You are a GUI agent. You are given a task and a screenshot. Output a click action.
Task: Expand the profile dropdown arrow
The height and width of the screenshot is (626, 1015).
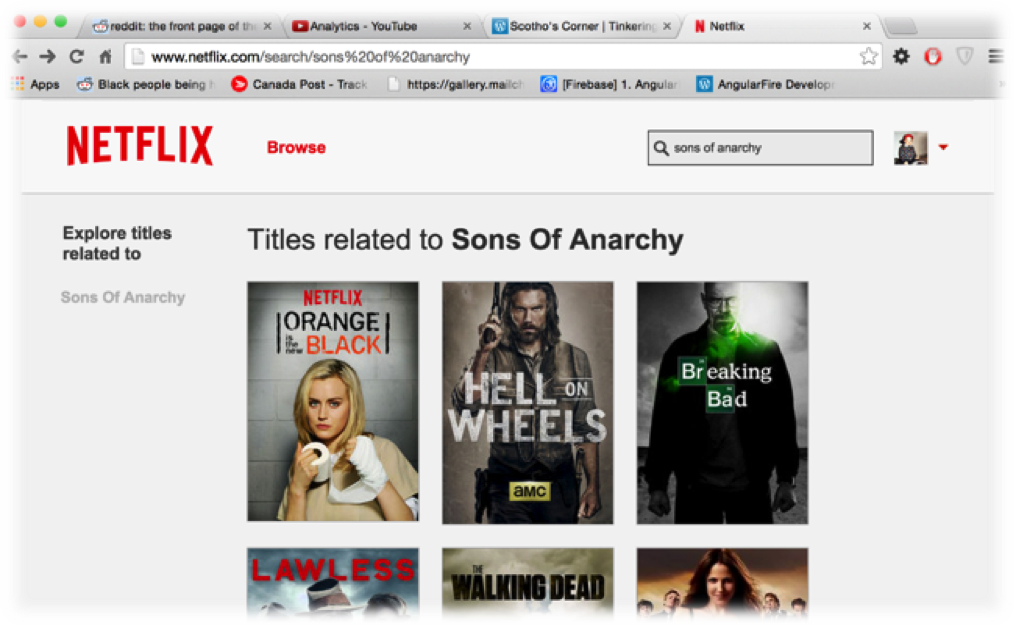943,148
